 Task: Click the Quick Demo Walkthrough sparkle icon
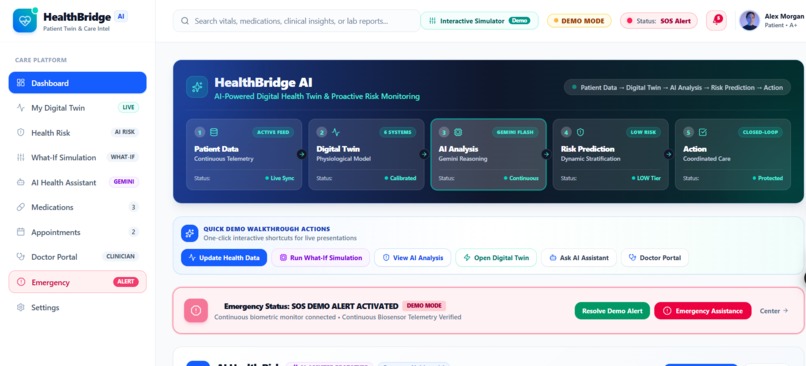tap(190, 233)
